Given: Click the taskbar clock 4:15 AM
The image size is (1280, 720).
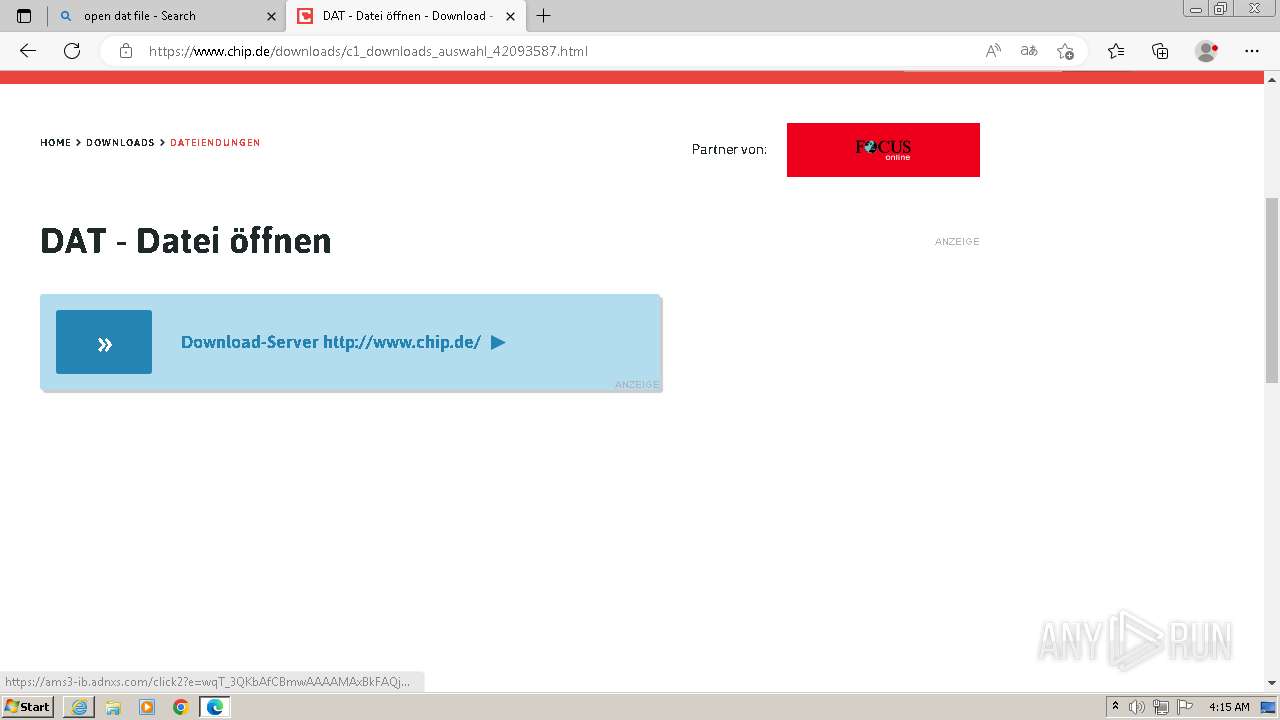Looking at the screenshot, I should tap(1229, 707).
